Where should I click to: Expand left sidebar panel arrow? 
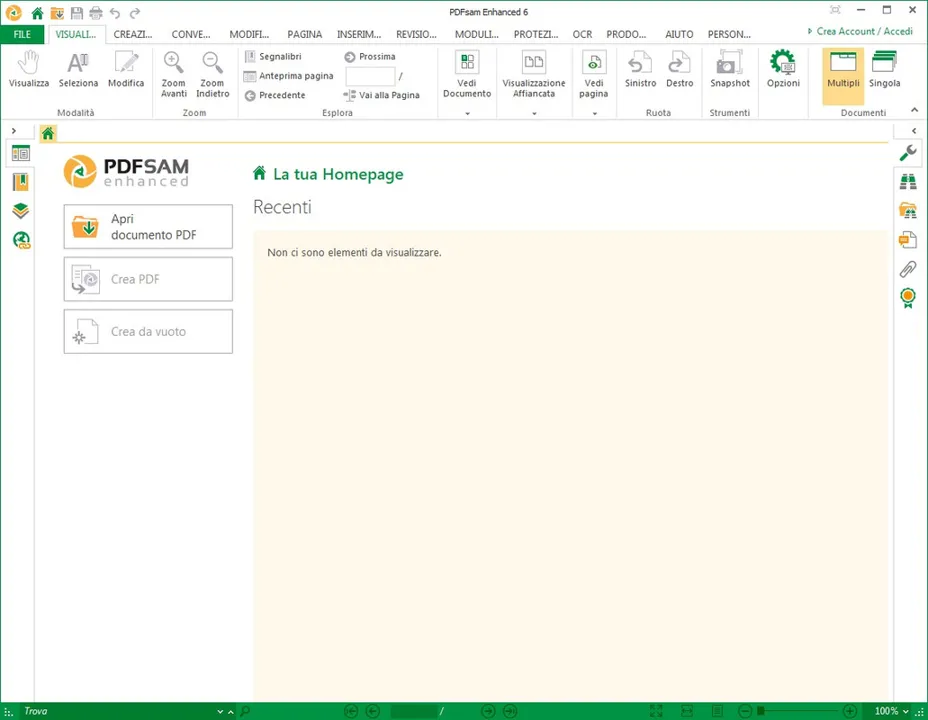tap(14, 131)
